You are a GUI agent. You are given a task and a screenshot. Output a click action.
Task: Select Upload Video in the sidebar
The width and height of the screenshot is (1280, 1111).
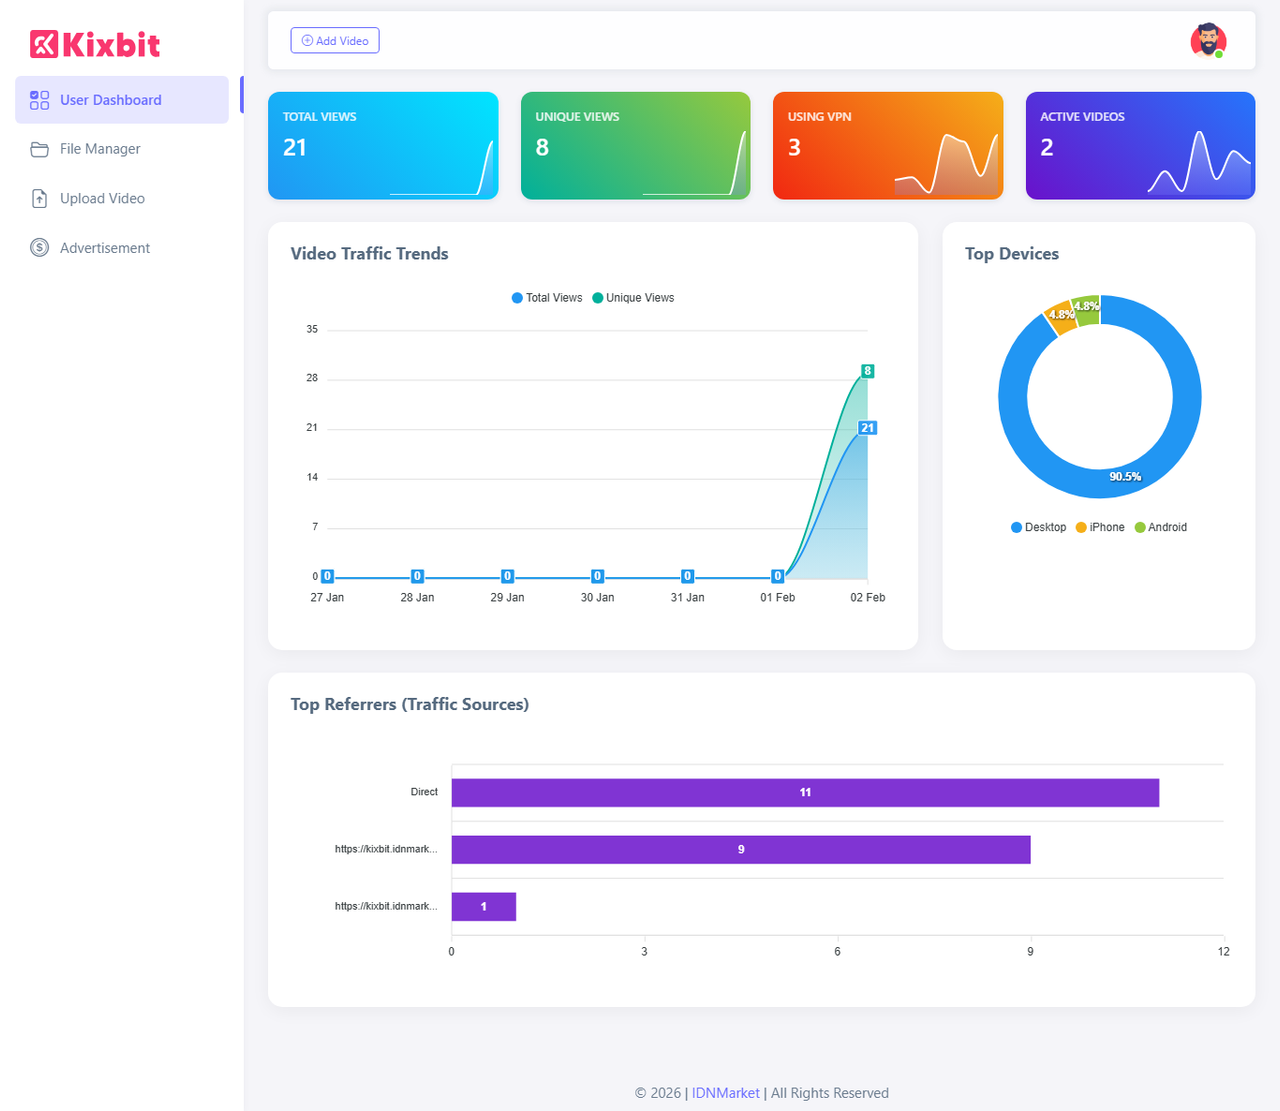tap(102, 199)
